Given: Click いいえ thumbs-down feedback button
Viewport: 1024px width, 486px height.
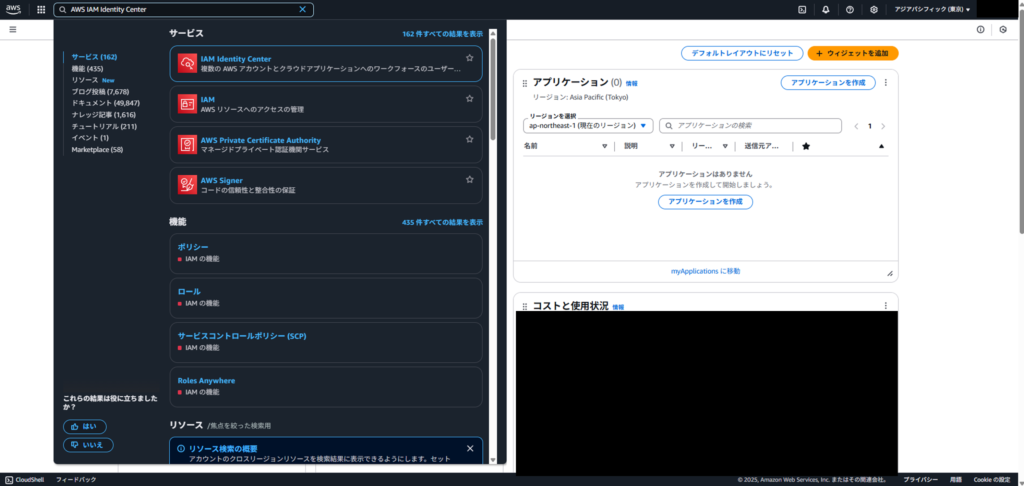Looking at the screenshot, I should (x=88, y=445).
